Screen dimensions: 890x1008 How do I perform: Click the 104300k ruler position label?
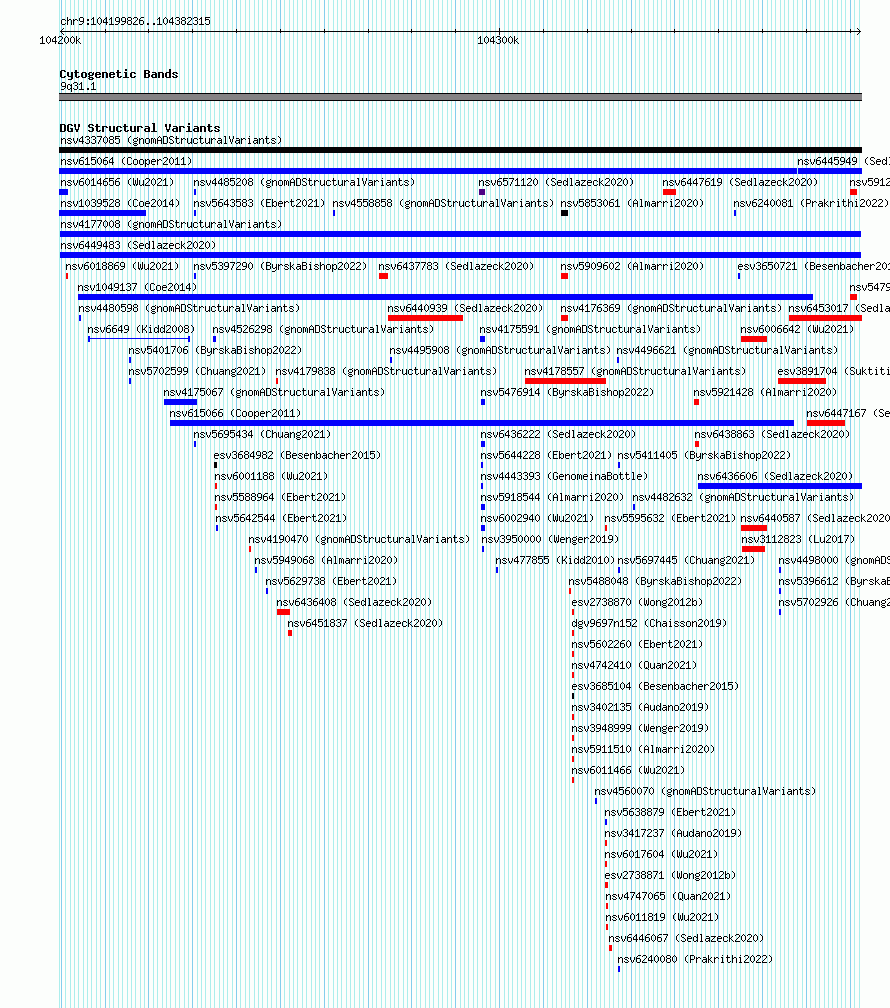[x=498, y=40]
